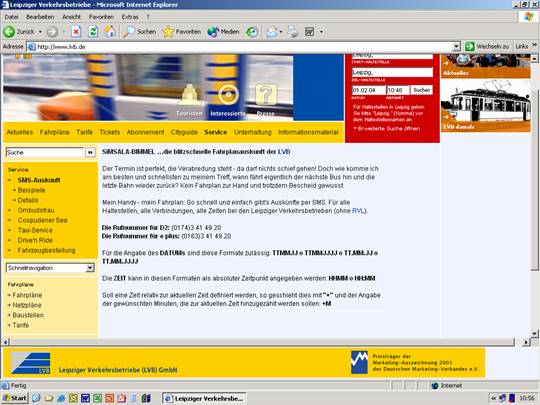Image resolution: width=540 pixels, height=405 pixels.
Task: Select the Presse question mark icon
Action: click(x=266, y=94)
